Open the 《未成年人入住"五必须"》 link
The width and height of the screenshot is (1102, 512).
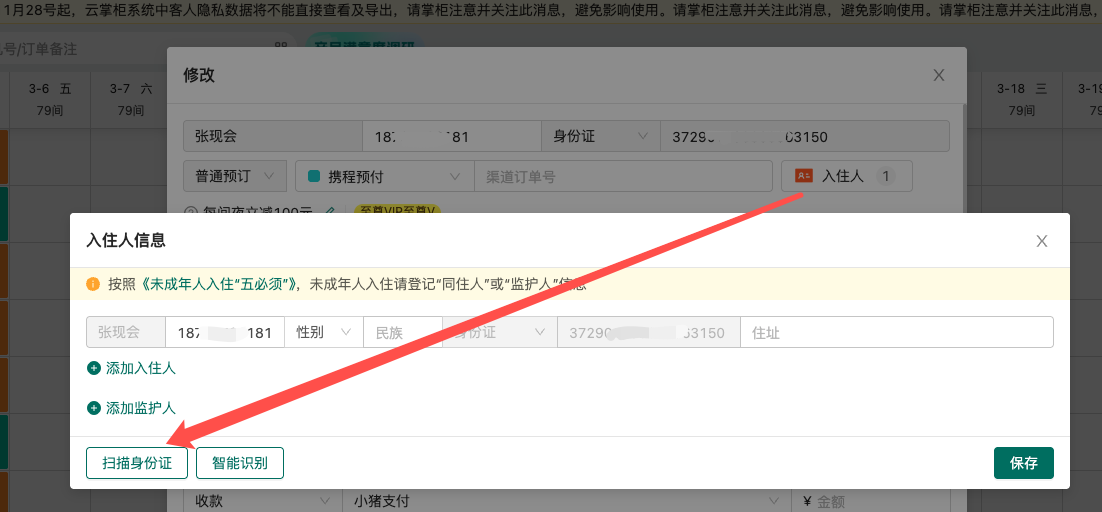(x=221, y=284)
